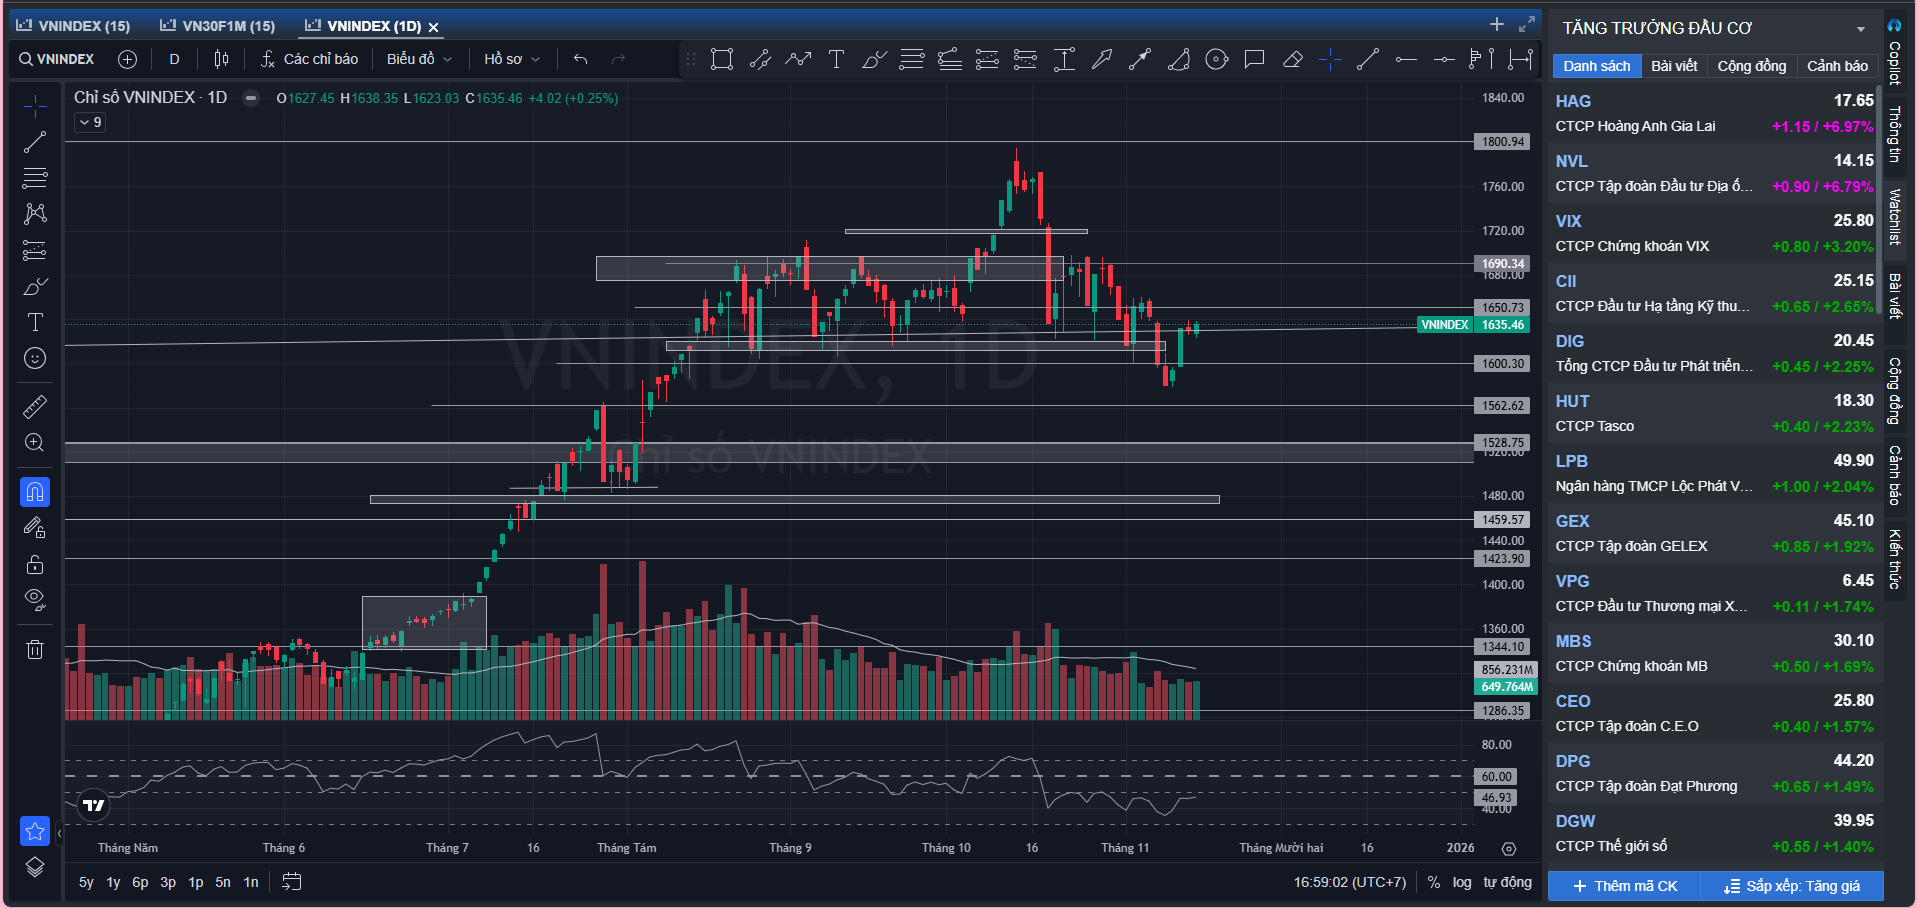Click the TradingView logo on chart
The width and height of the screenshot is (1918, 908).
(x=94, y=805)
